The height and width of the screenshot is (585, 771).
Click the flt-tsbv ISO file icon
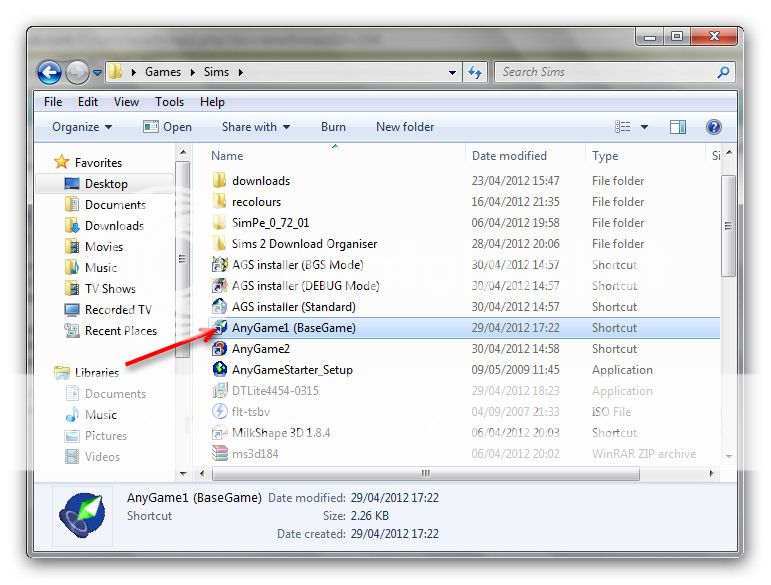pos(219,411)
